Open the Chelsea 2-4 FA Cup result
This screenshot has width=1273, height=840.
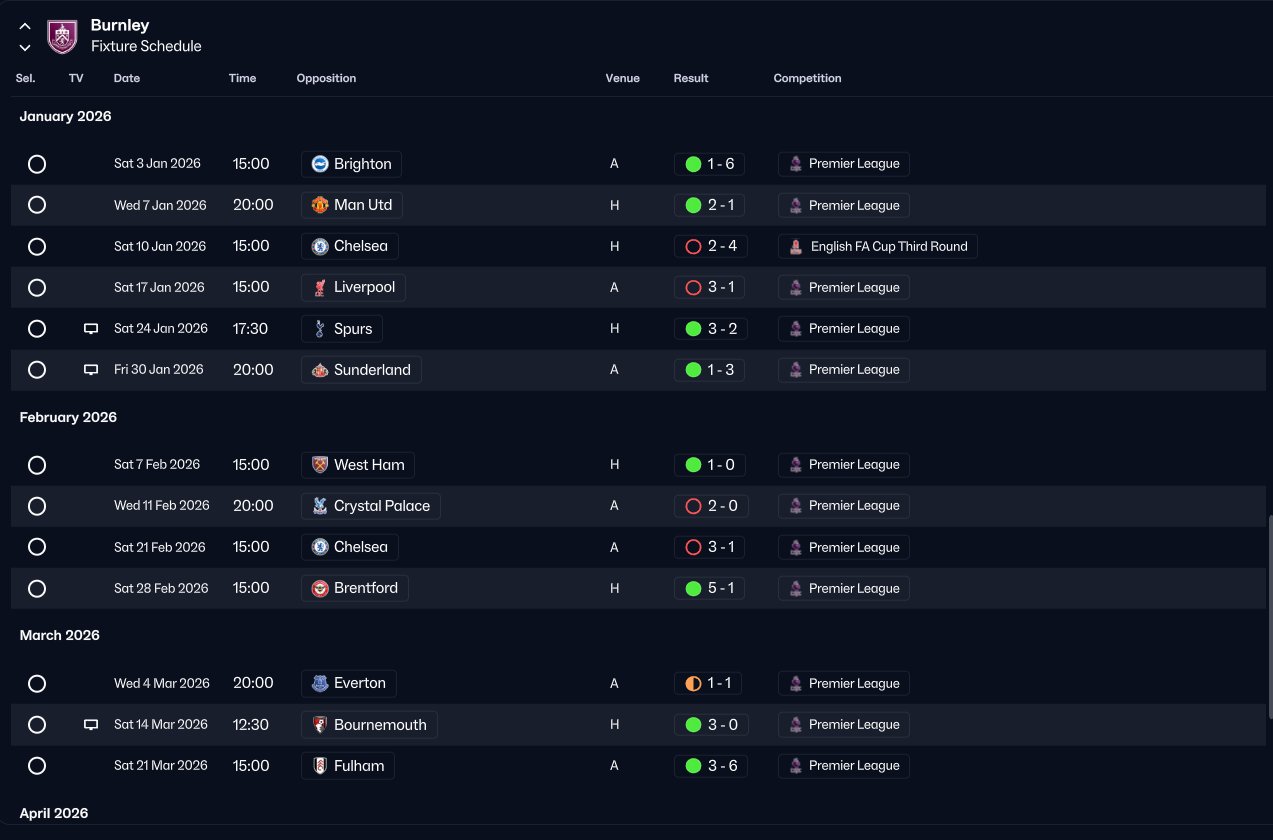tap(710, 246)
